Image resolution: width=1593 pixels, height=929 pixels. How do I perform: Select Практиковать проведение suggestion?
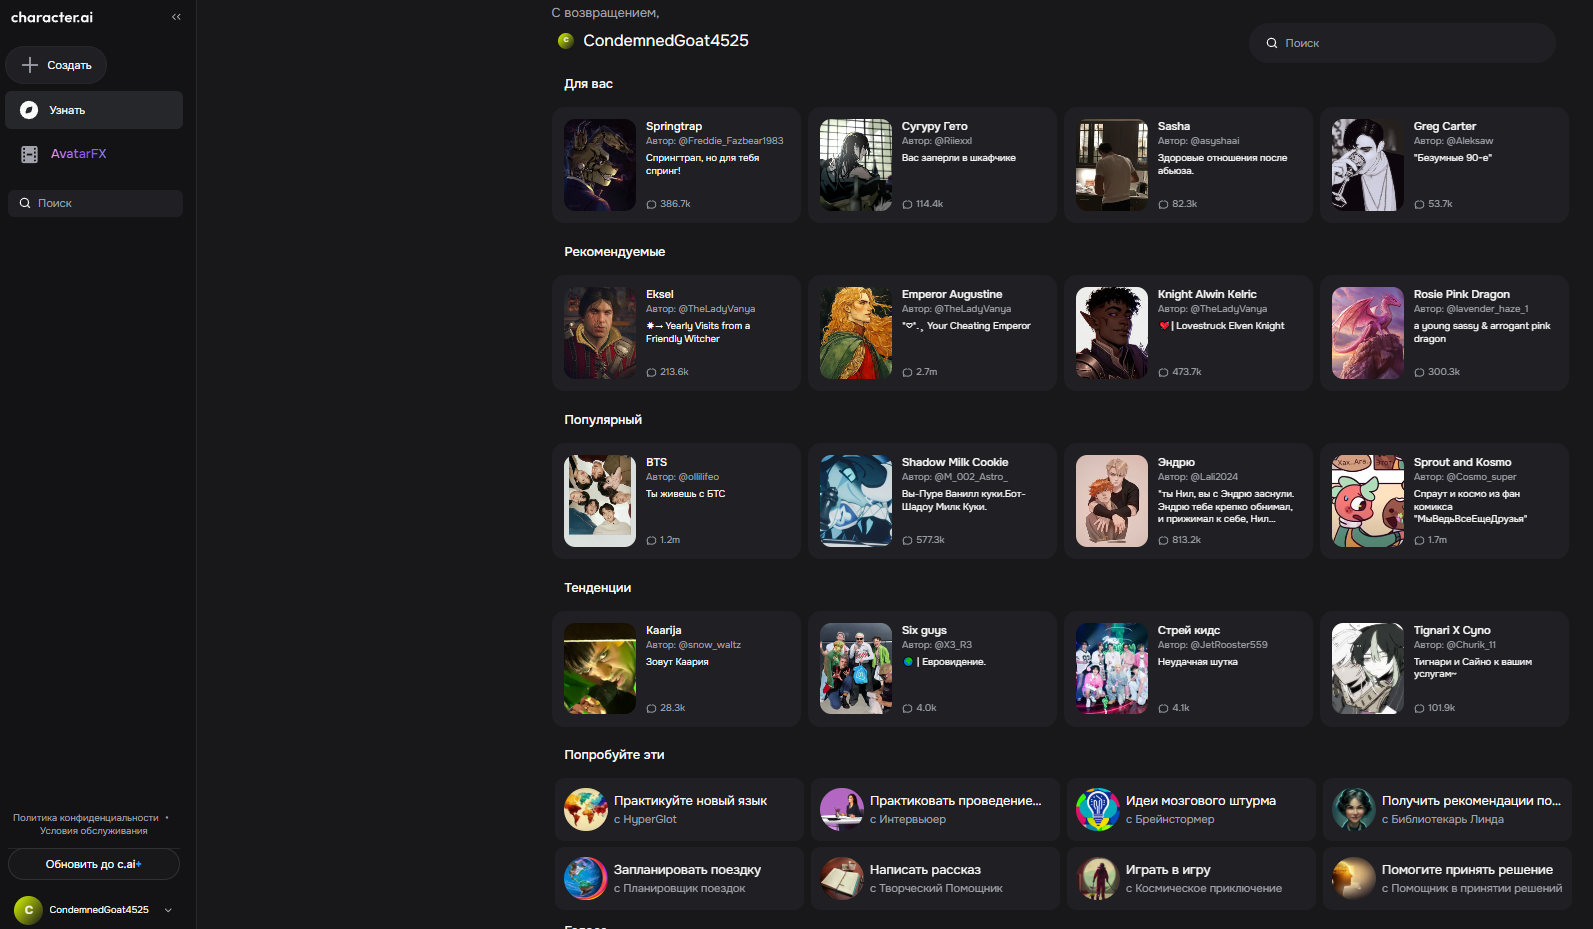935,810
